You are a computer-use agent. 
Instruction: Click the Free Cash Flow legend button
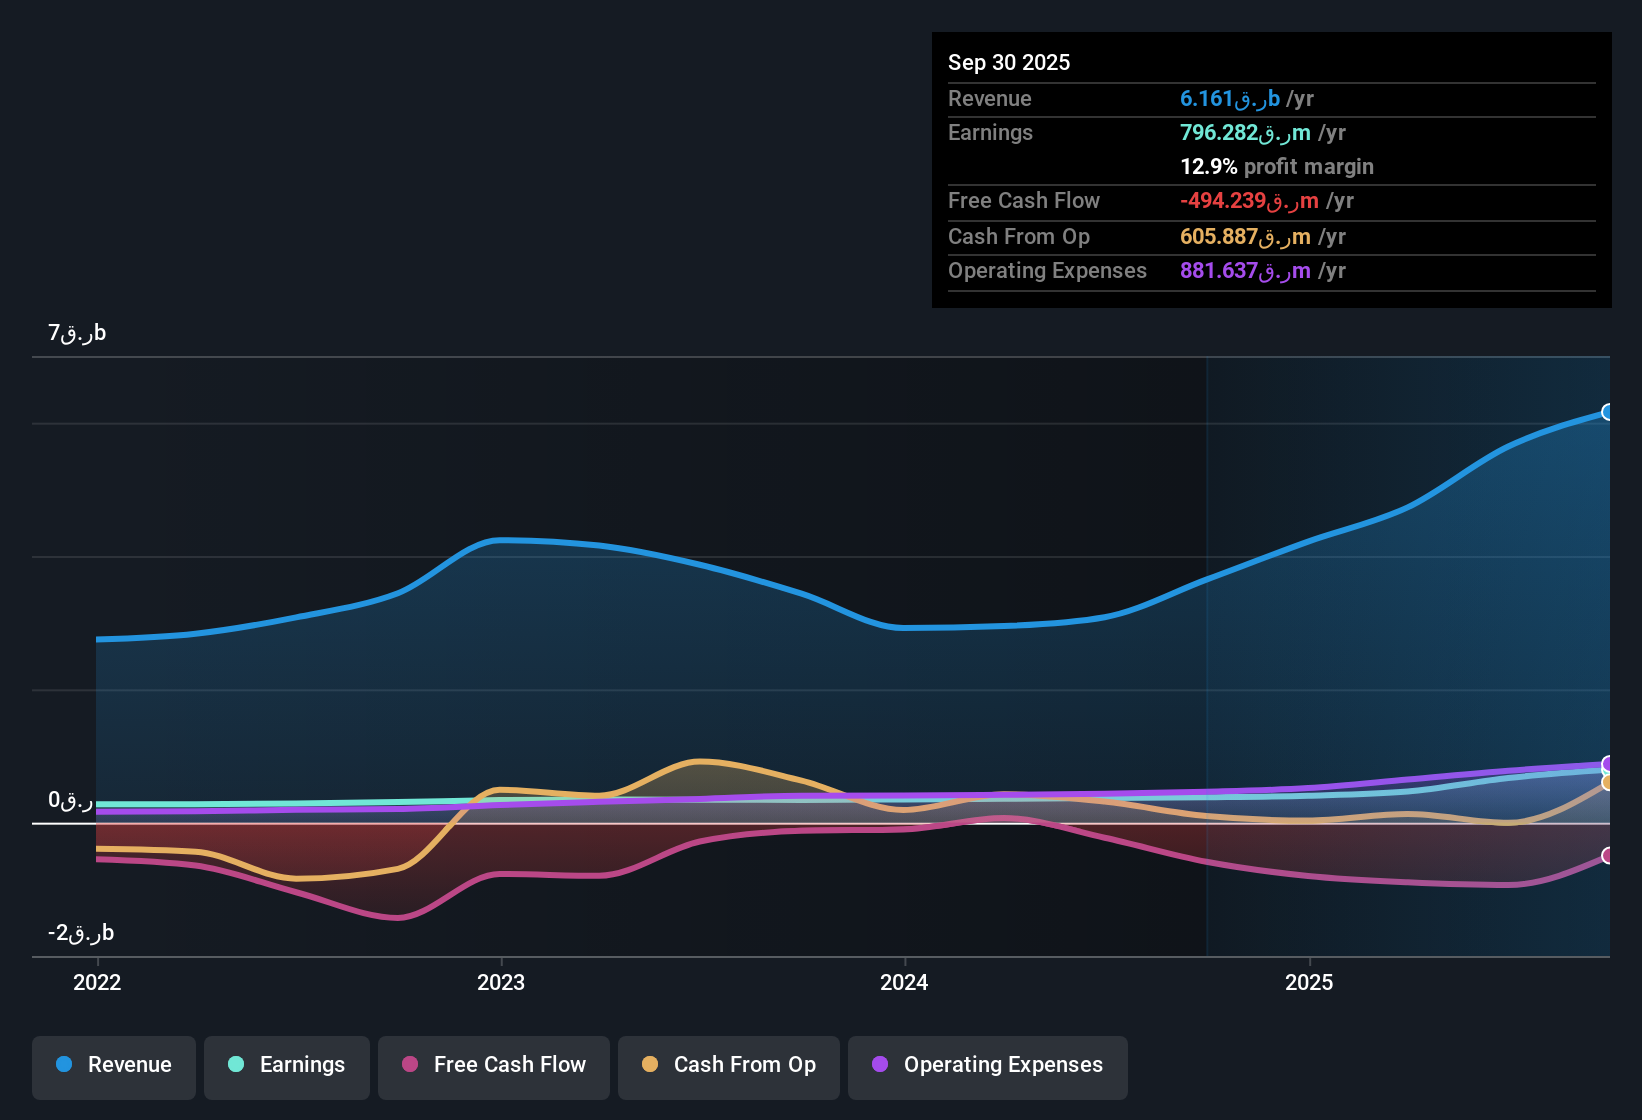[493, 1066]
